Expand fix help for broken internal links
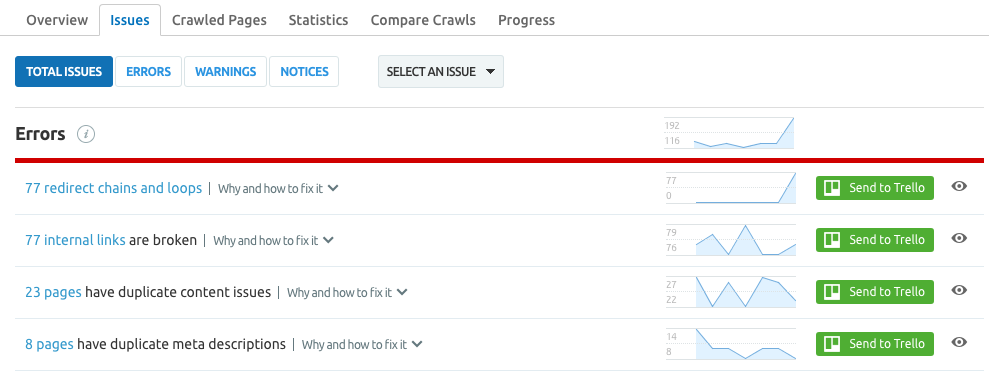 pos(273,240)
